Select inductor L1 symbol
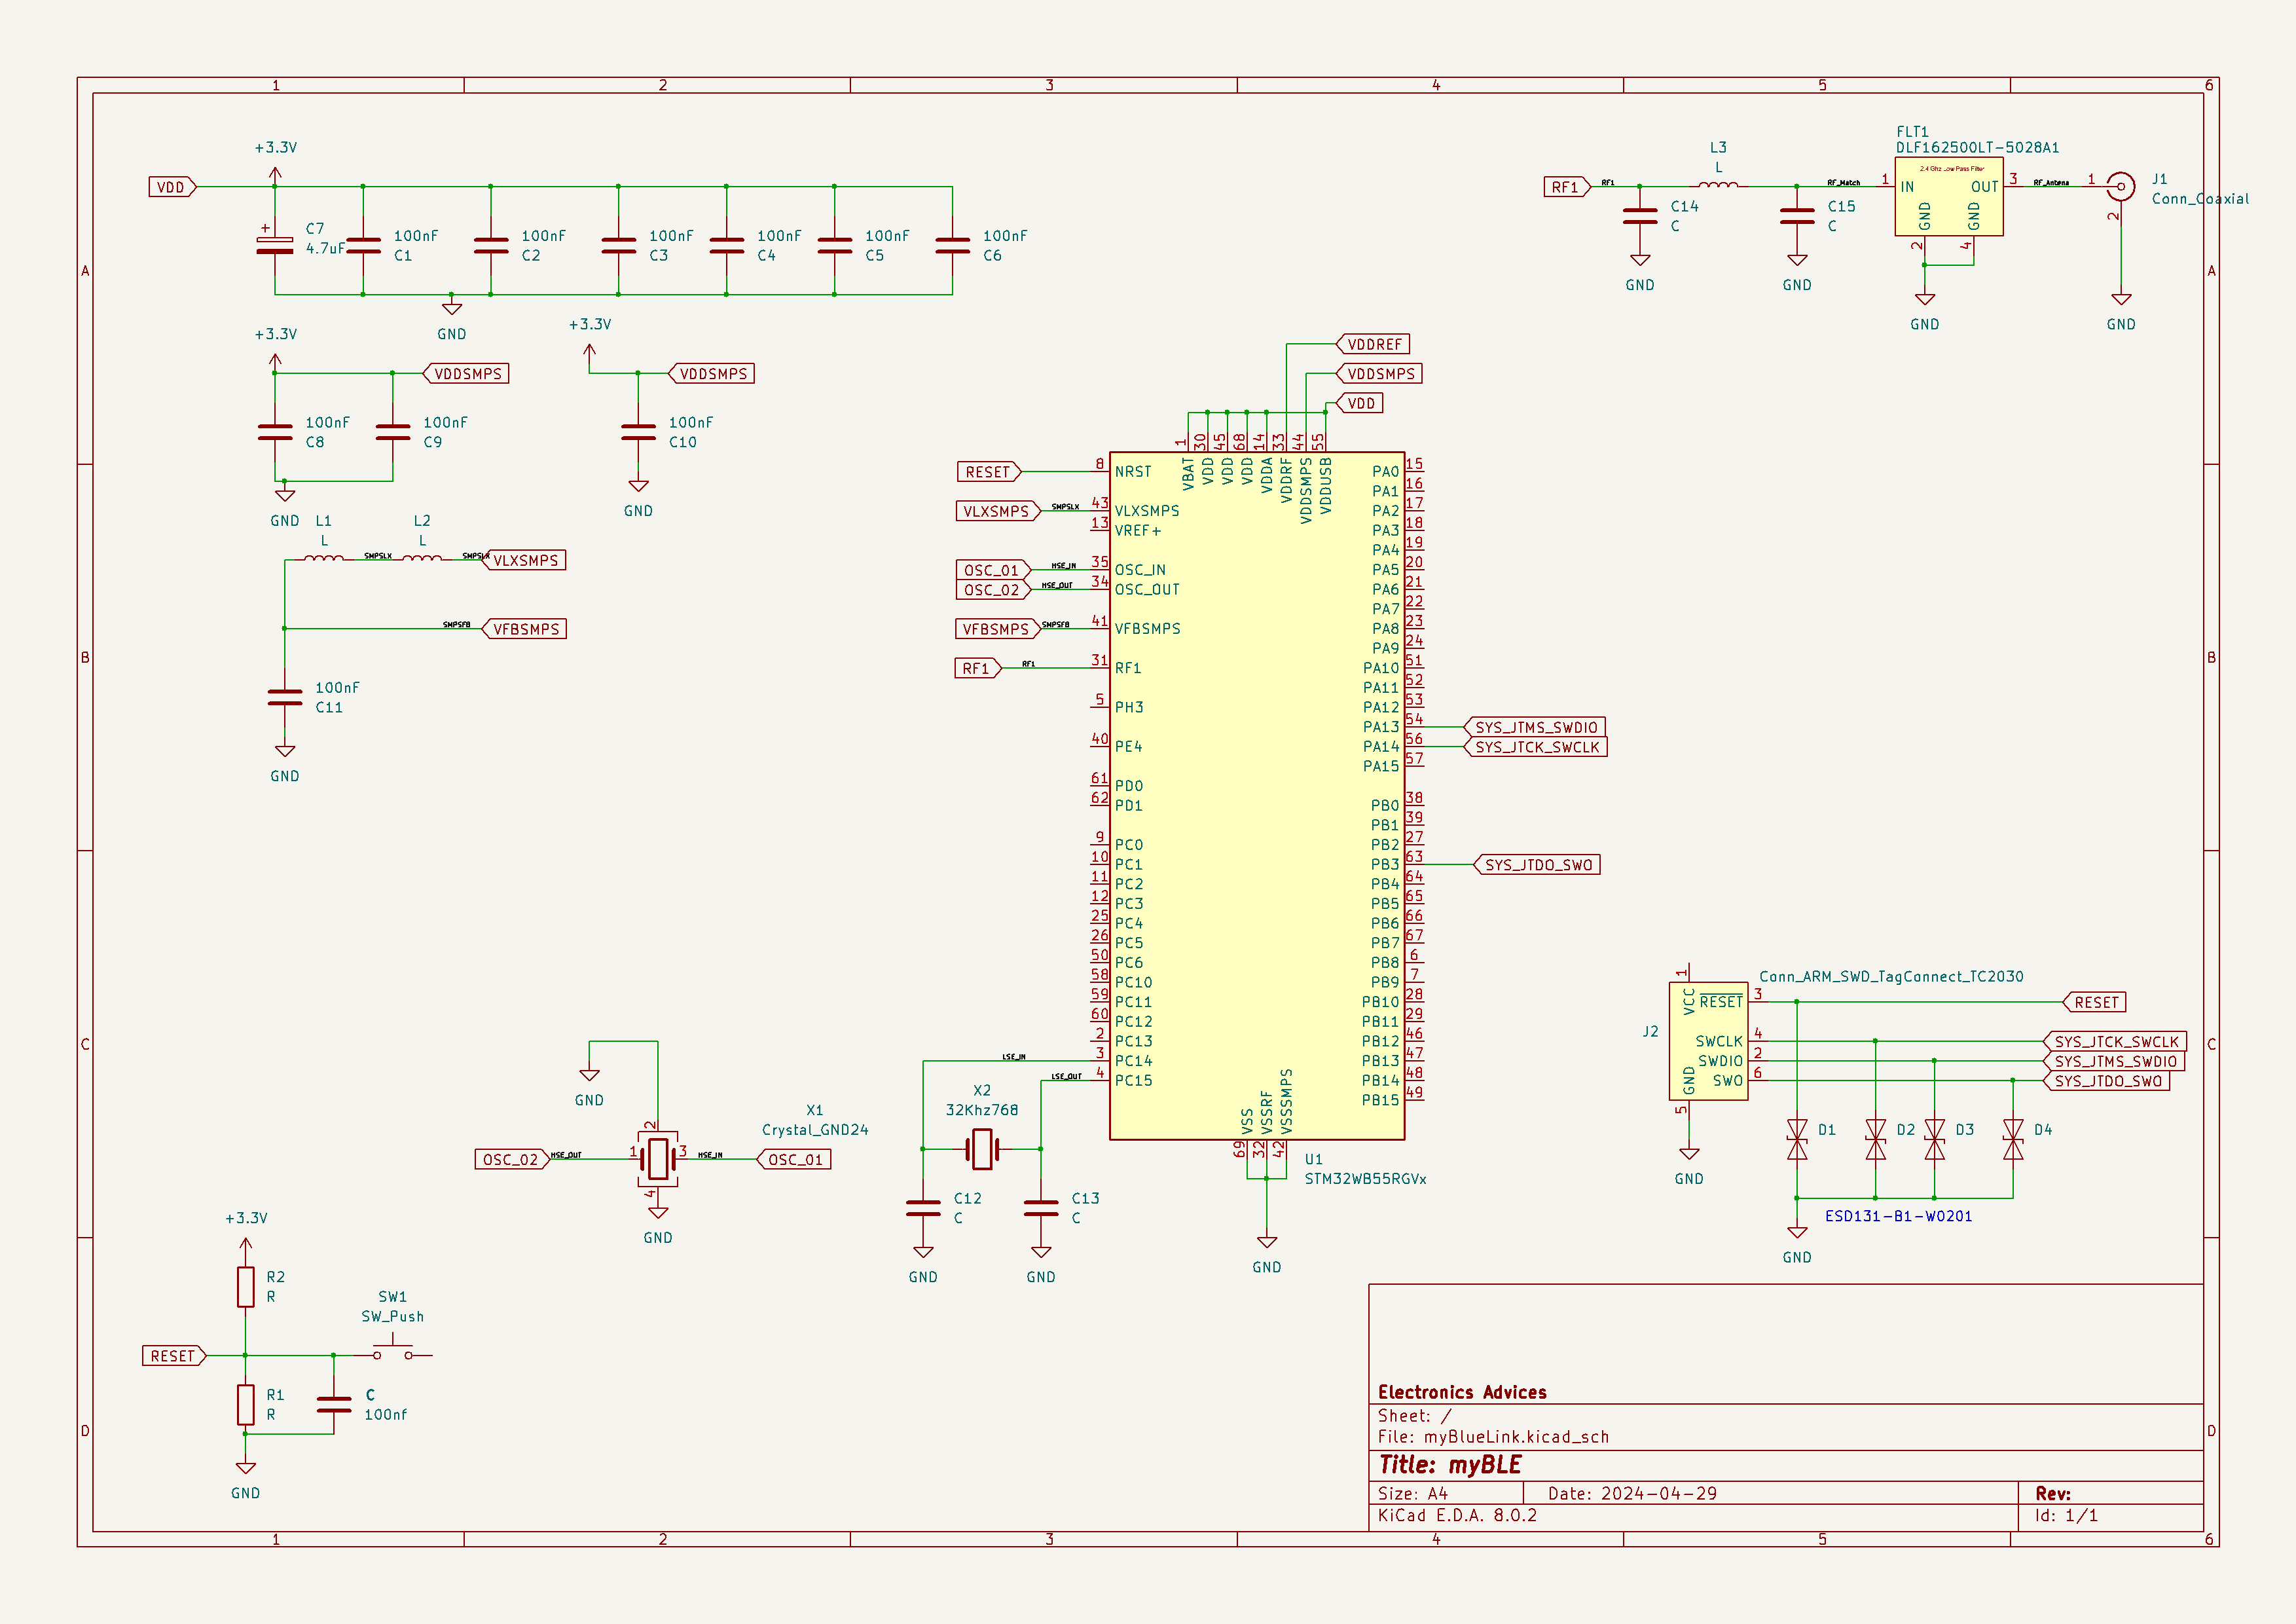 [x=324, y=558]
